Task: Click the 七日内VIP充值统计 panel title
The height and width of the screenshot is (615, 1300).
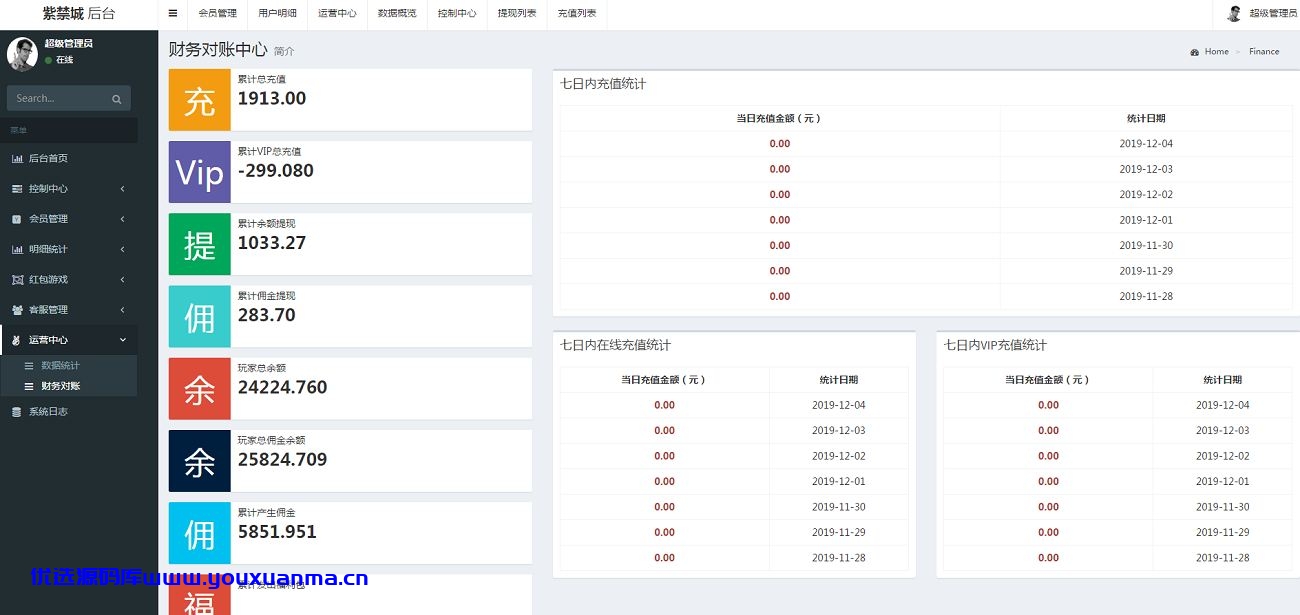Action: pyautogui.click(x=995, y=345)
